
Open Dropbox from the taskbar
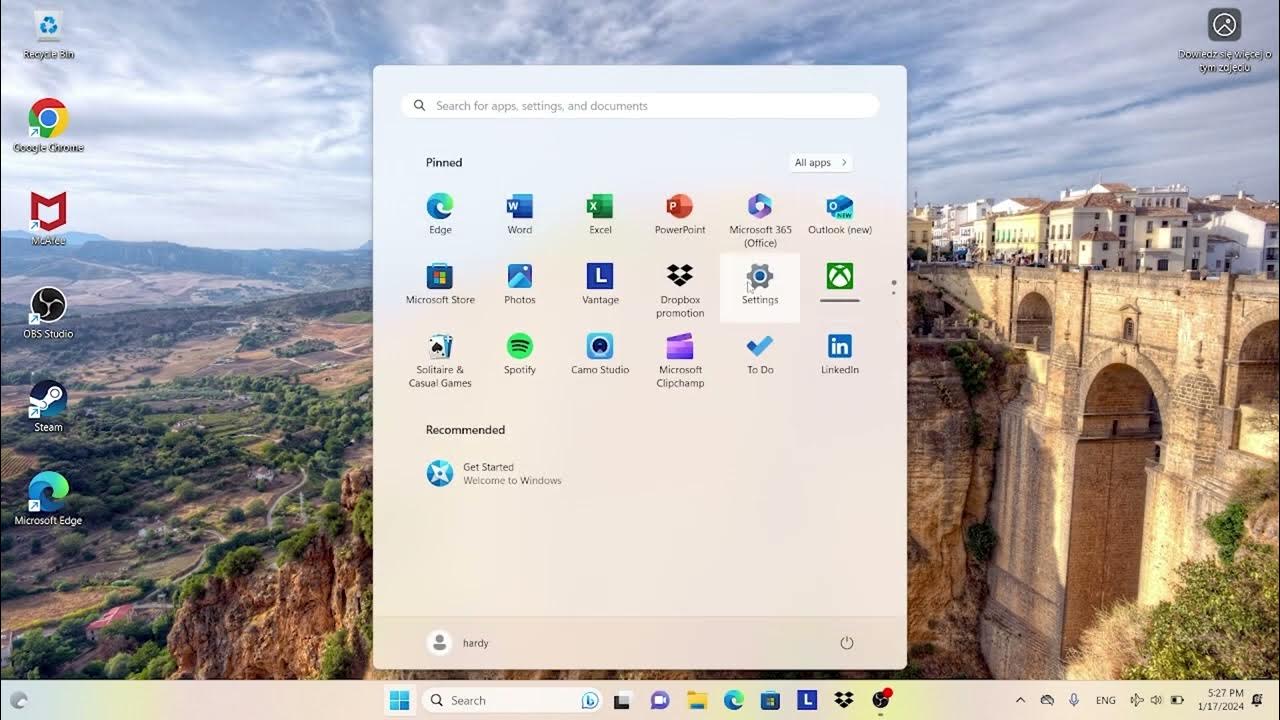[x=841, y=700]
